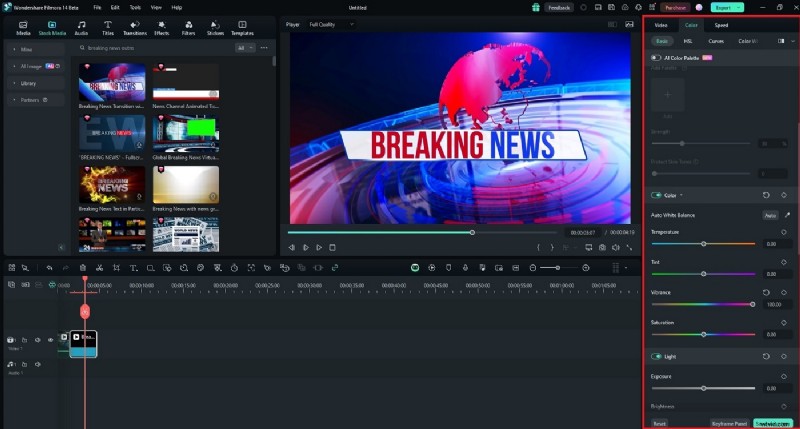Switch to the Speed tab
800x429 pixels.
point(721,25)
